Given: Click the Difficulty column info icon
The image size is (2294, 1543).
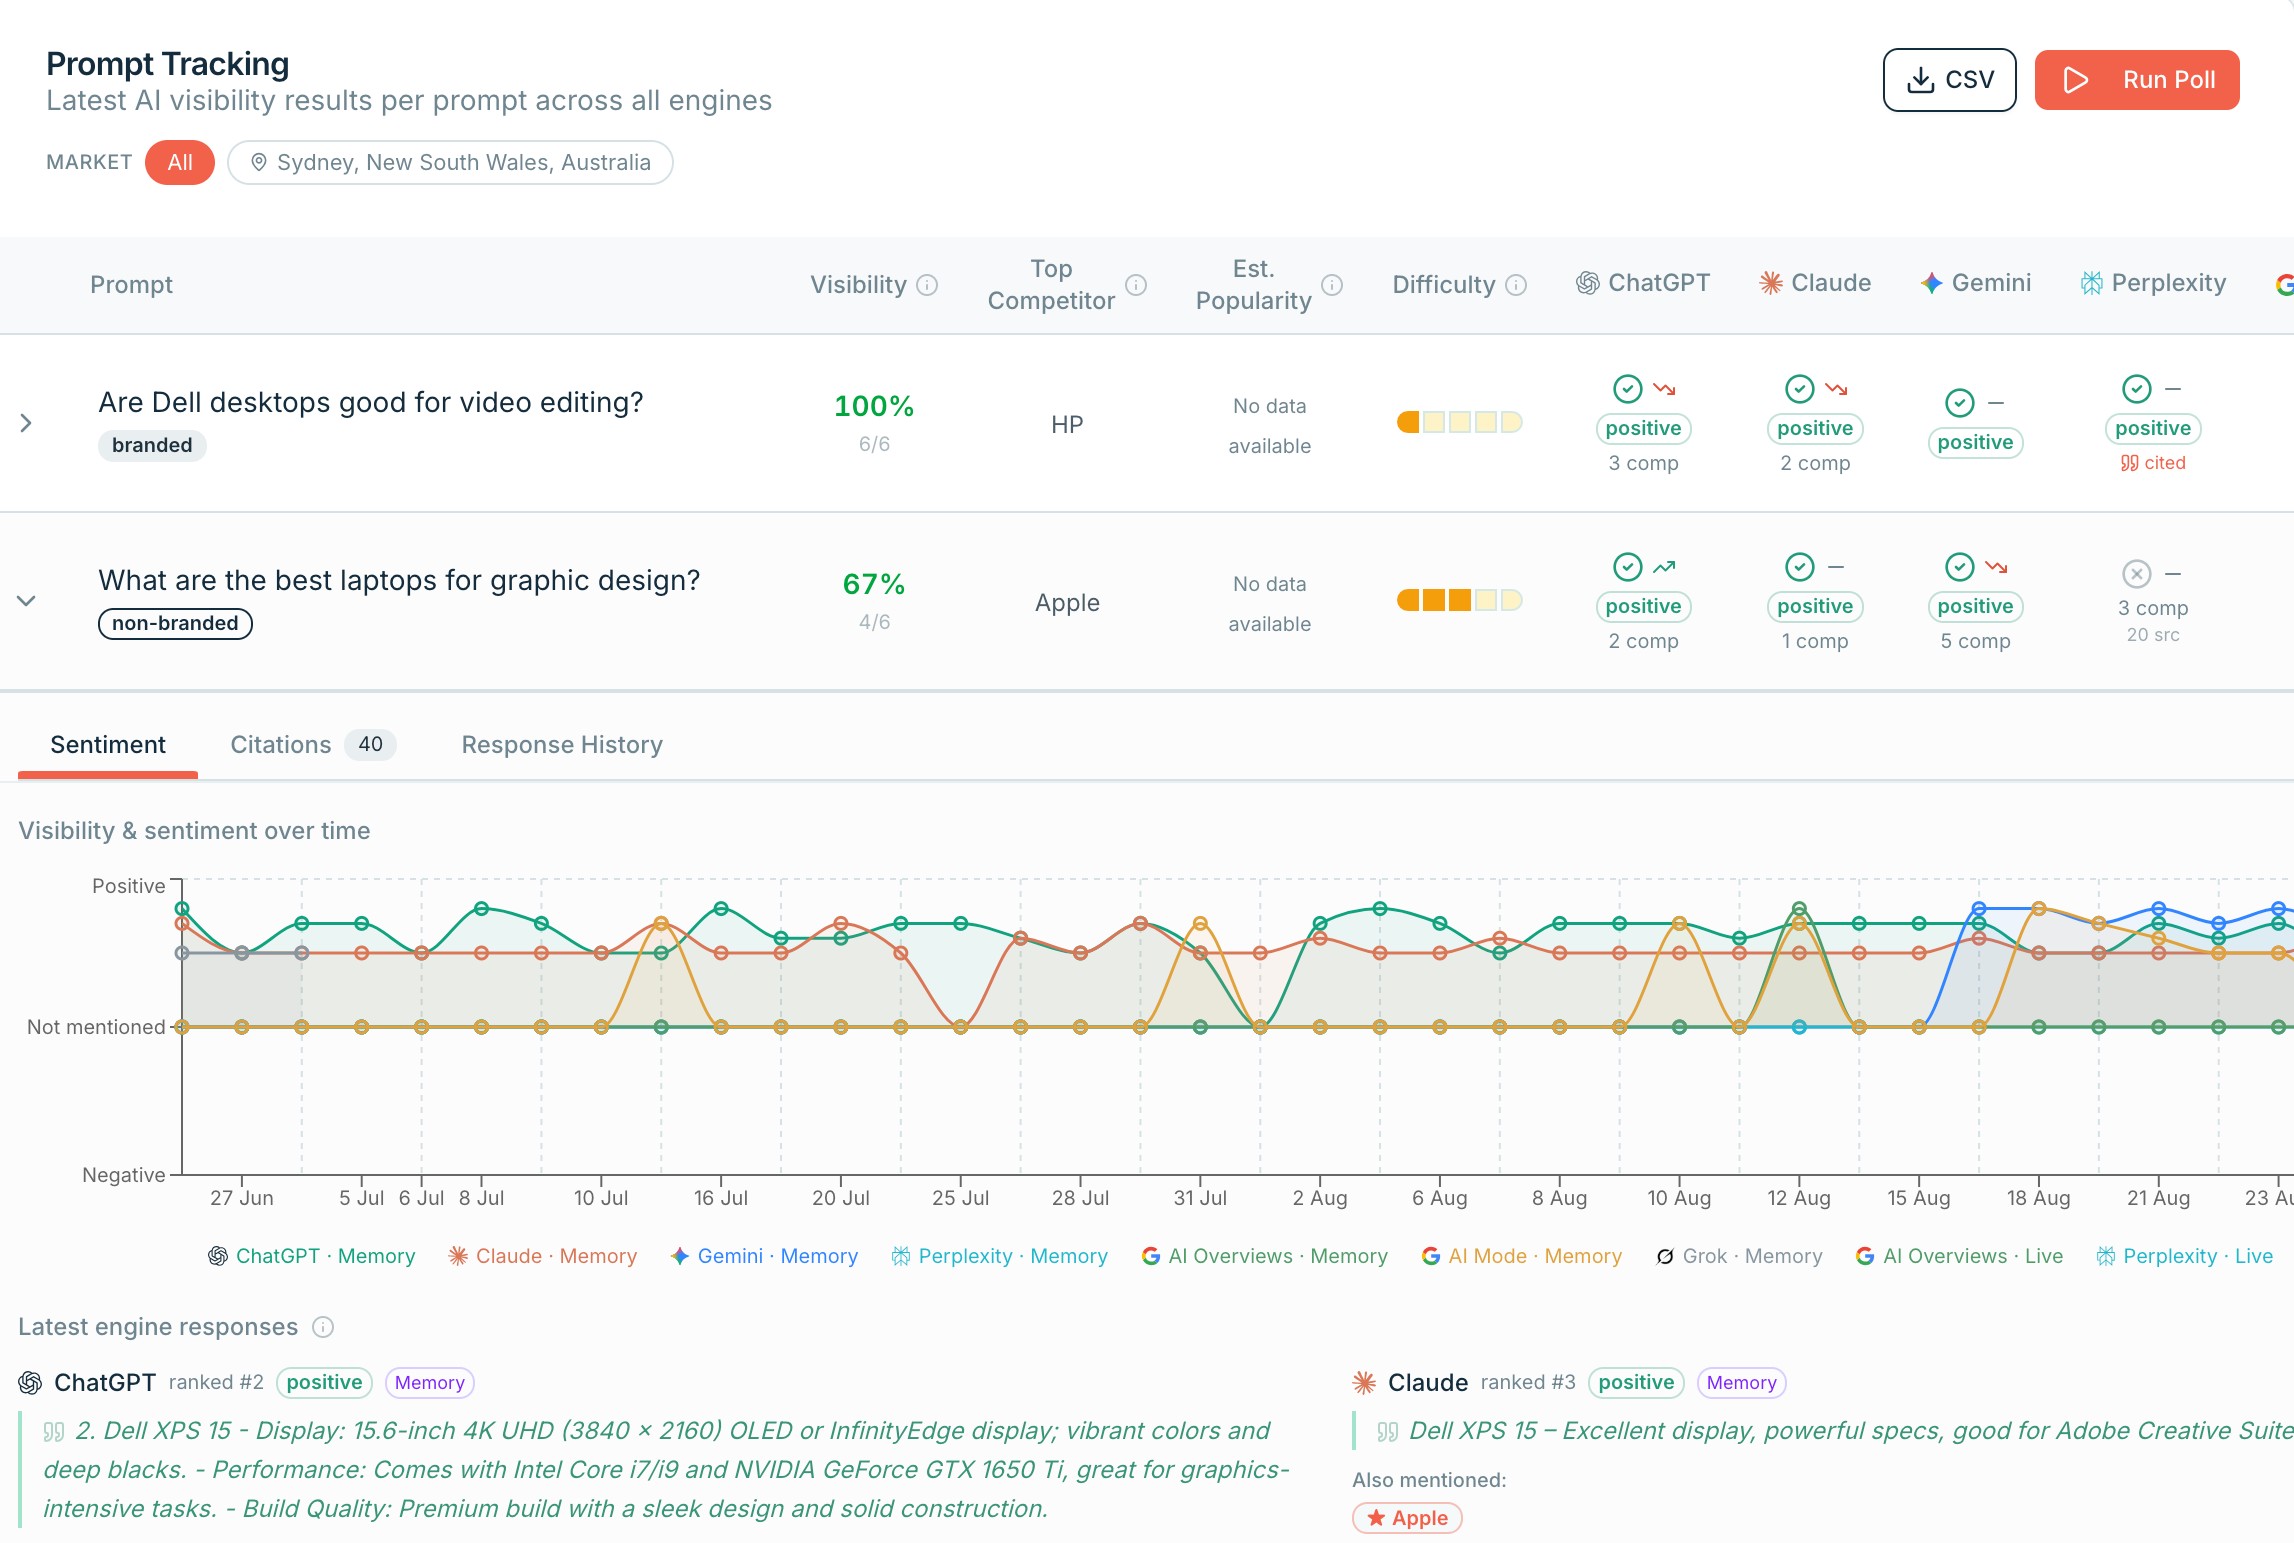Looking at the screenshot, I should 1516,285.
